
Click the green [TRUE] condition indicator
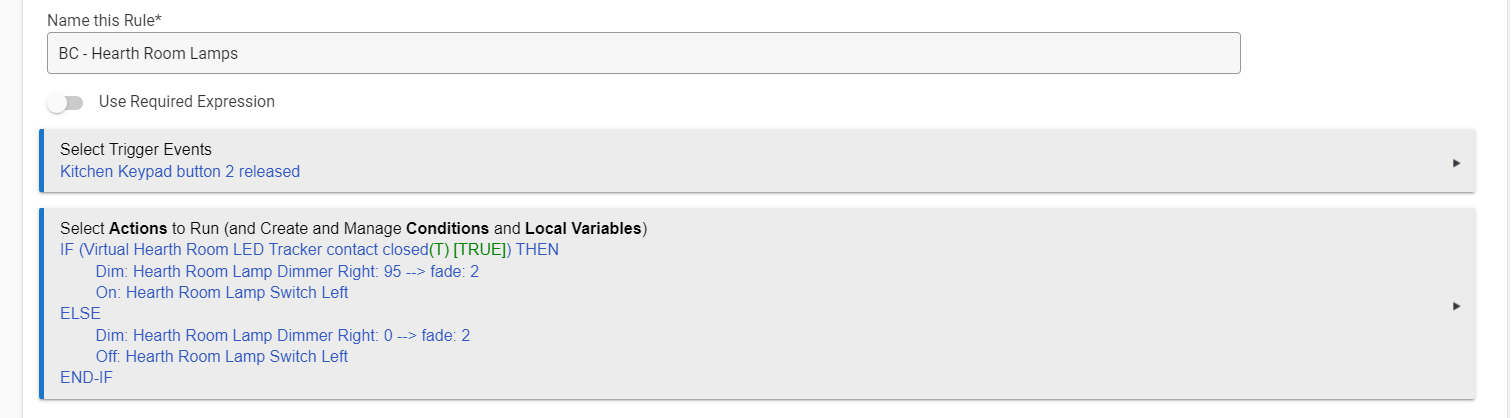click(482, 250)
